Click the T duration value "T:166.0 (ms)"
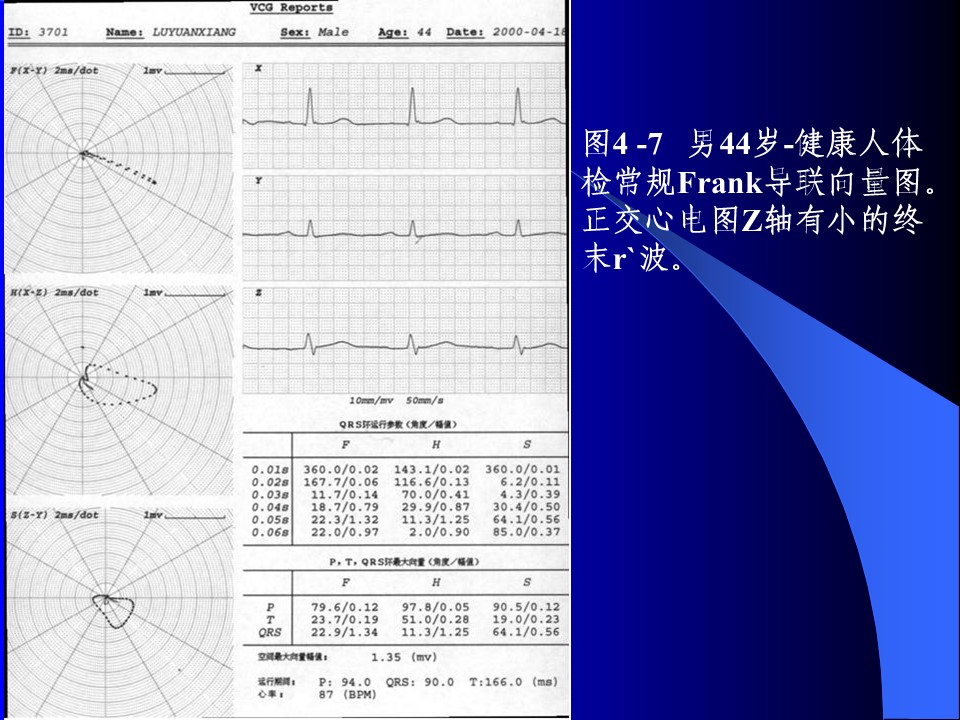Screen dimensions: 960x720 click(513, 682)
